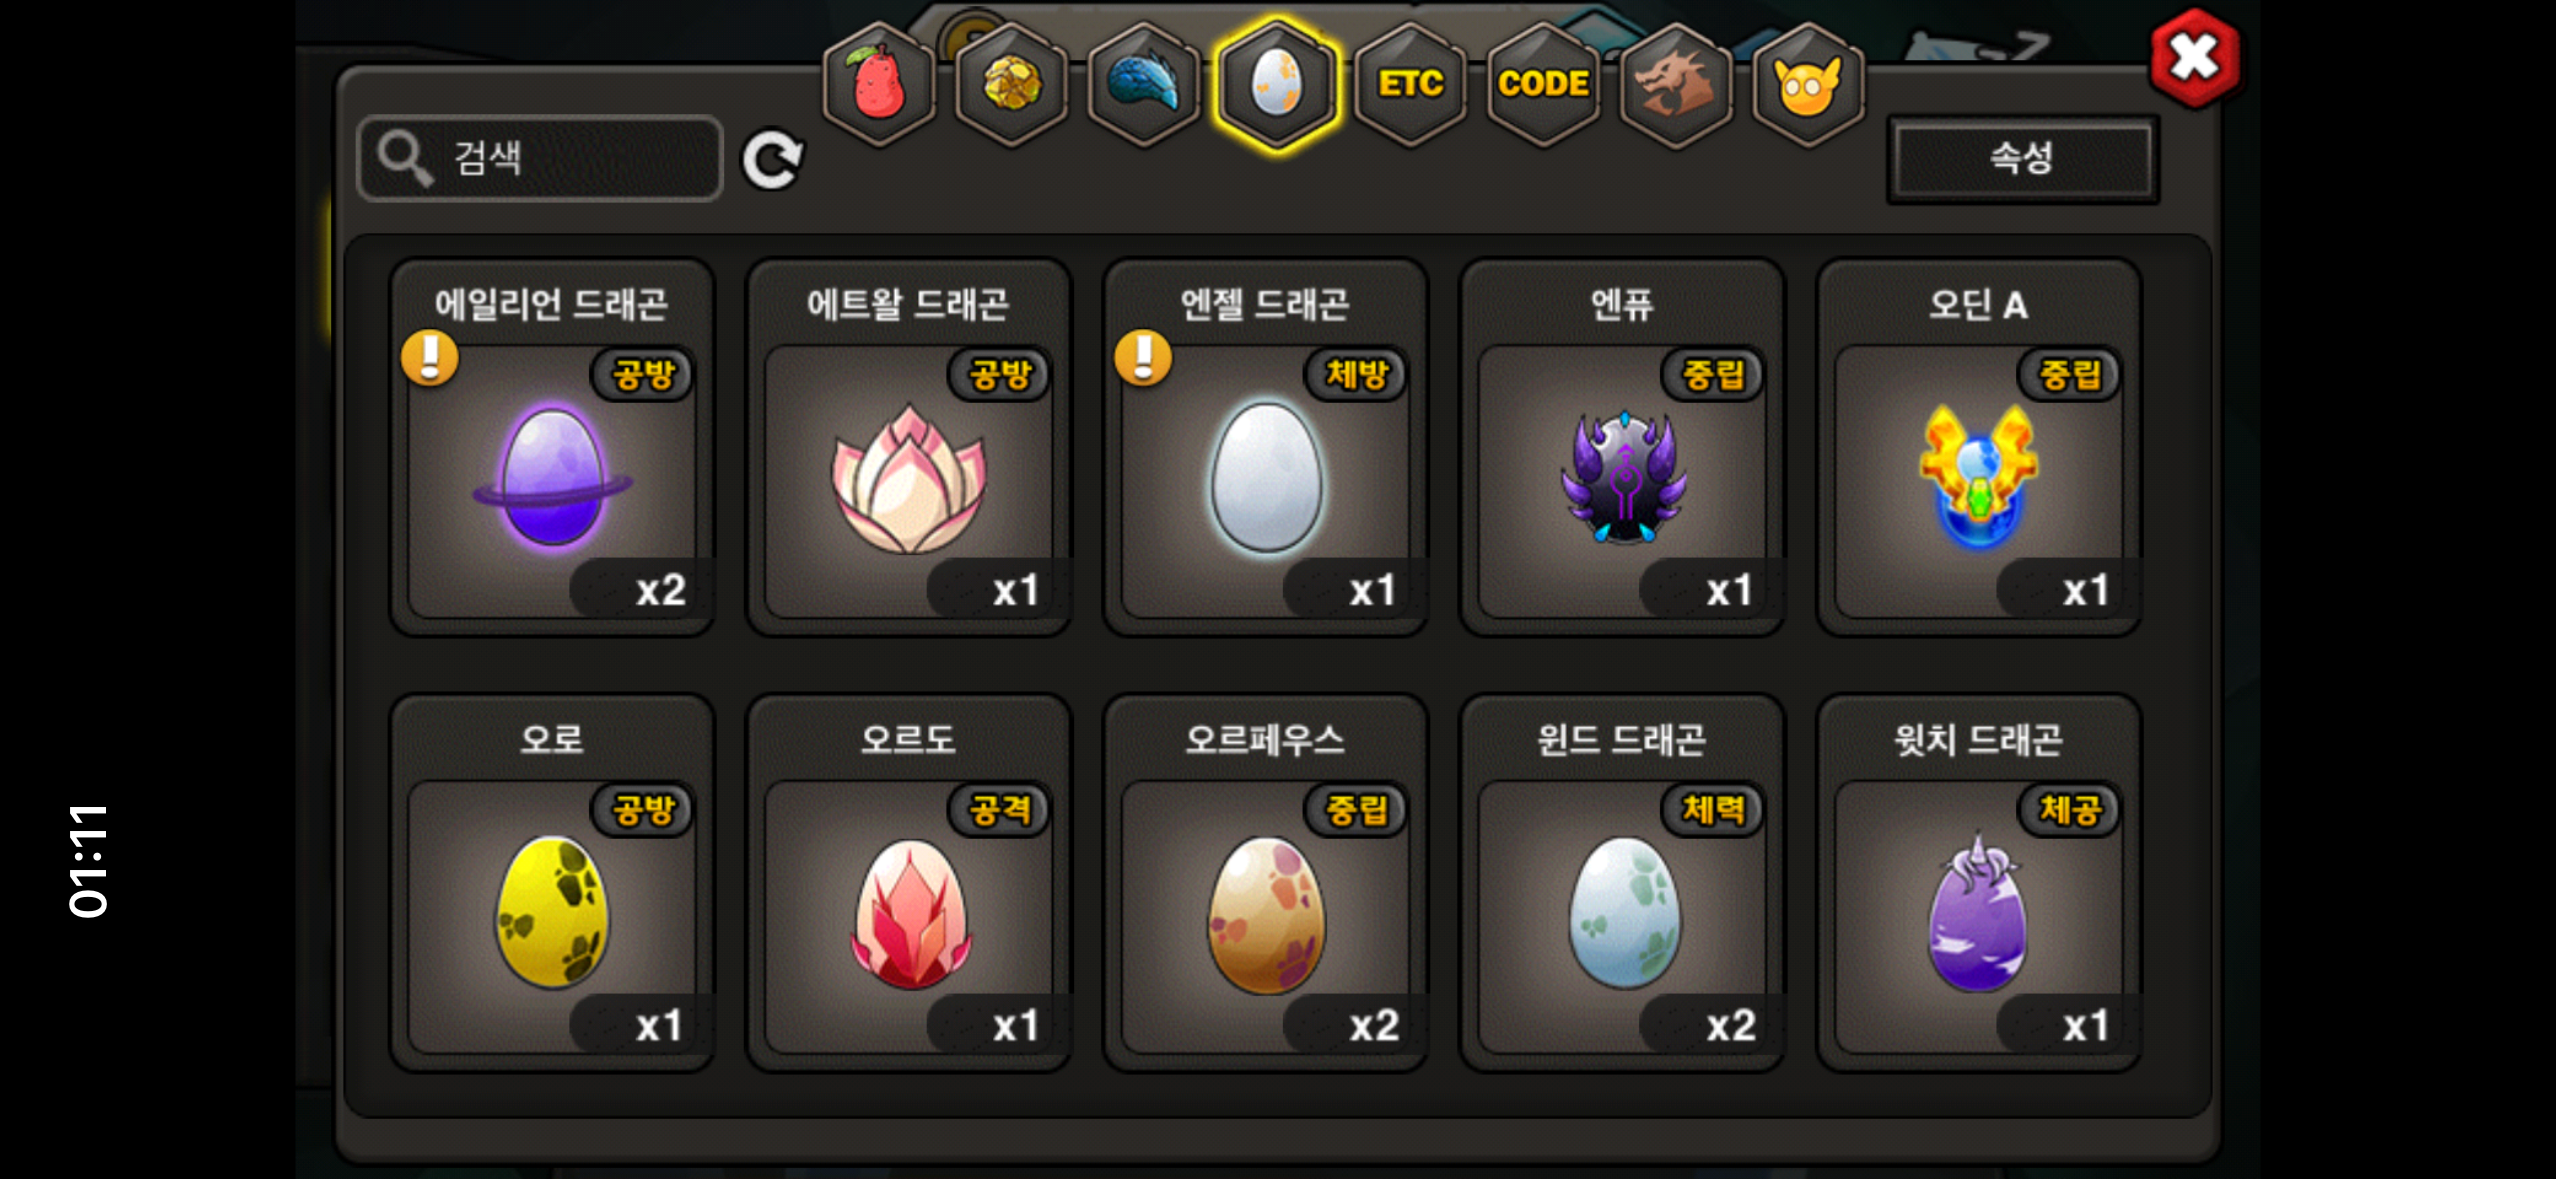Select the 엔퓨 dark spiked egg

1622,447
